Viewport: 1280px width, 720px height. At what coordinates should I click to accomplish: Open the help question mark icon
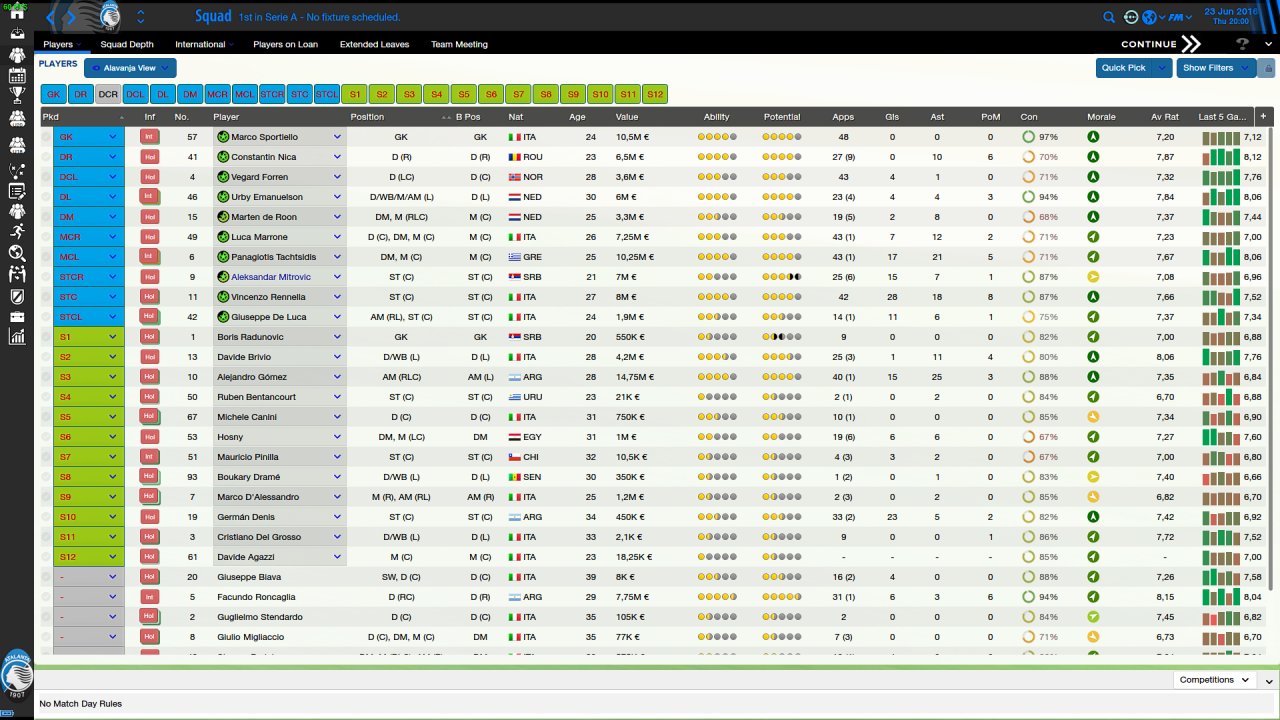(x=1243, y=44)
